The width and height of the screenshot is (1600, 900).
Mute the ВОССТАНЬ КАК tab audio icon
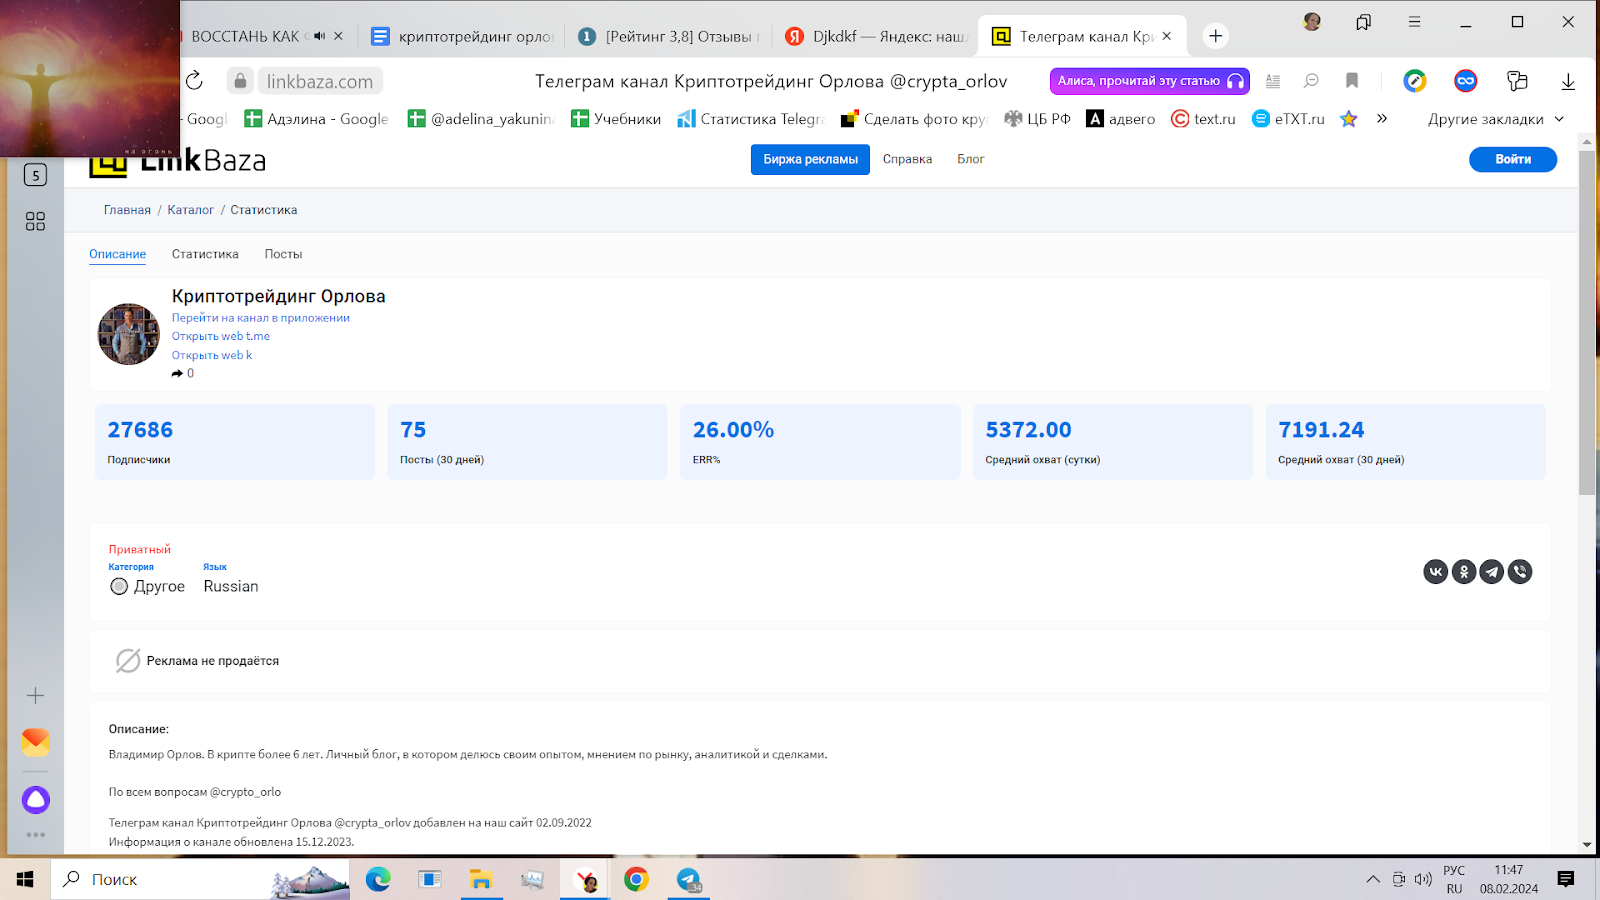click(x=319, y=36)
